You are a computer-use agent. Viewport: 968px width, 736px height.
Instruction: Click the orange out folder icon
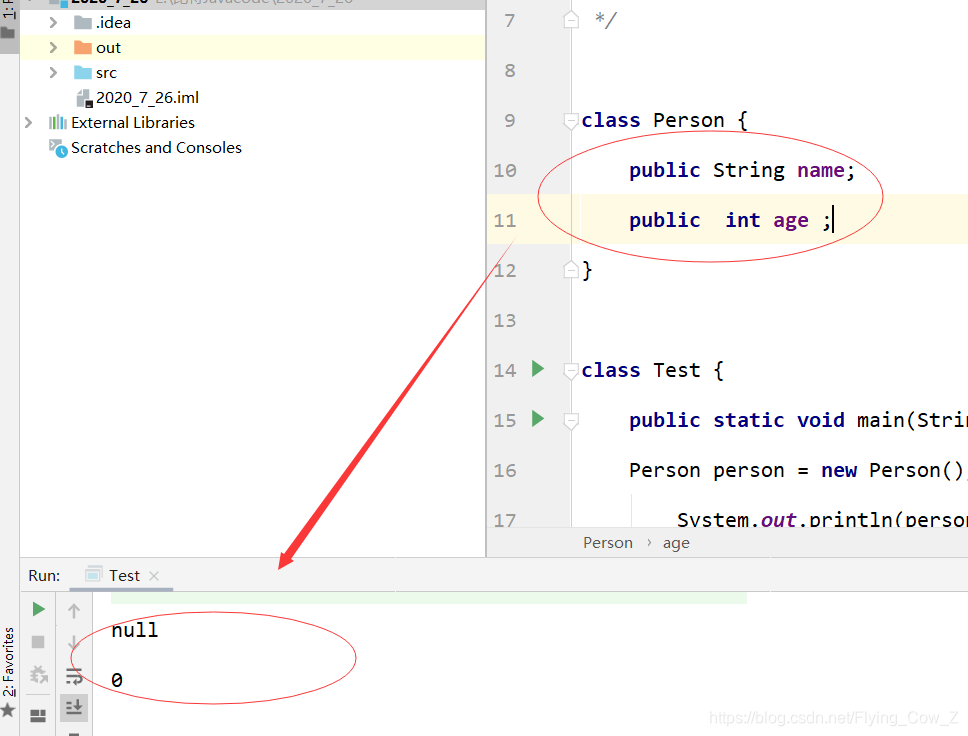(83, 48)
